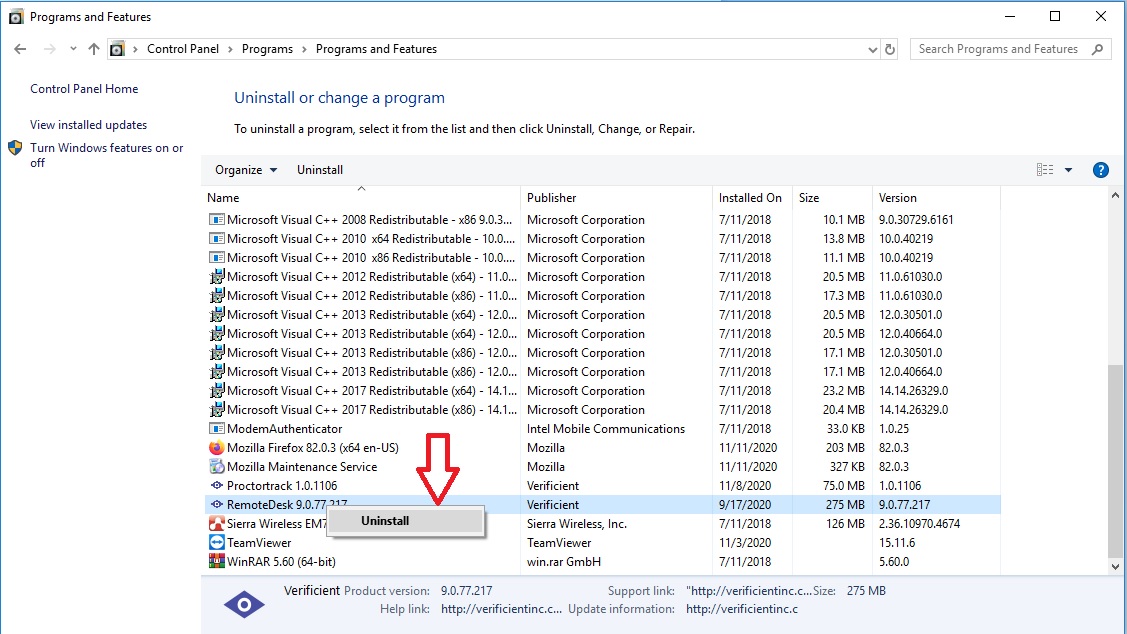
Task: Click Visual C++ 2010 x86 icon
Action: pyautogui.click(x=216, y=257)
